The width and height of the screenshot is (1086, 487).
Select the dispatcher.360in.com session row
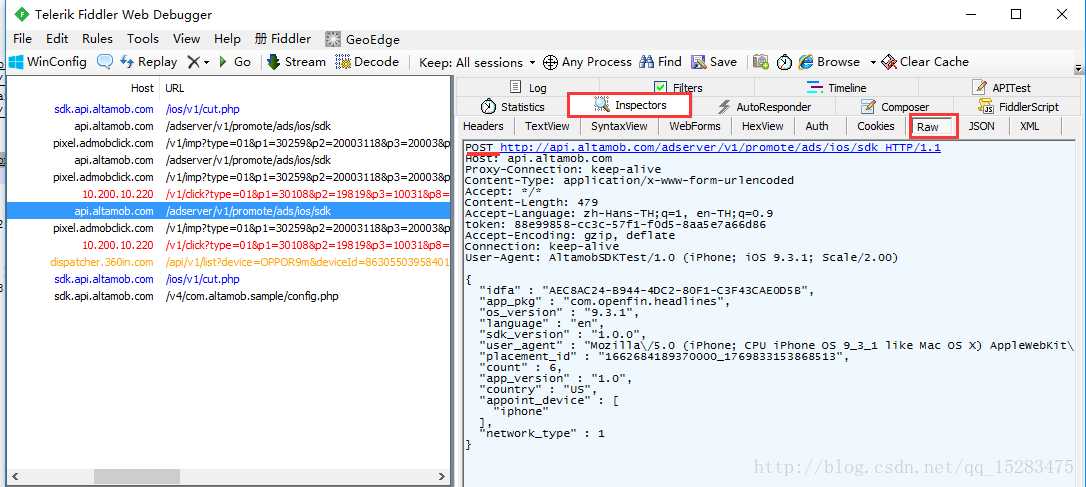click(x=229, y=262)
